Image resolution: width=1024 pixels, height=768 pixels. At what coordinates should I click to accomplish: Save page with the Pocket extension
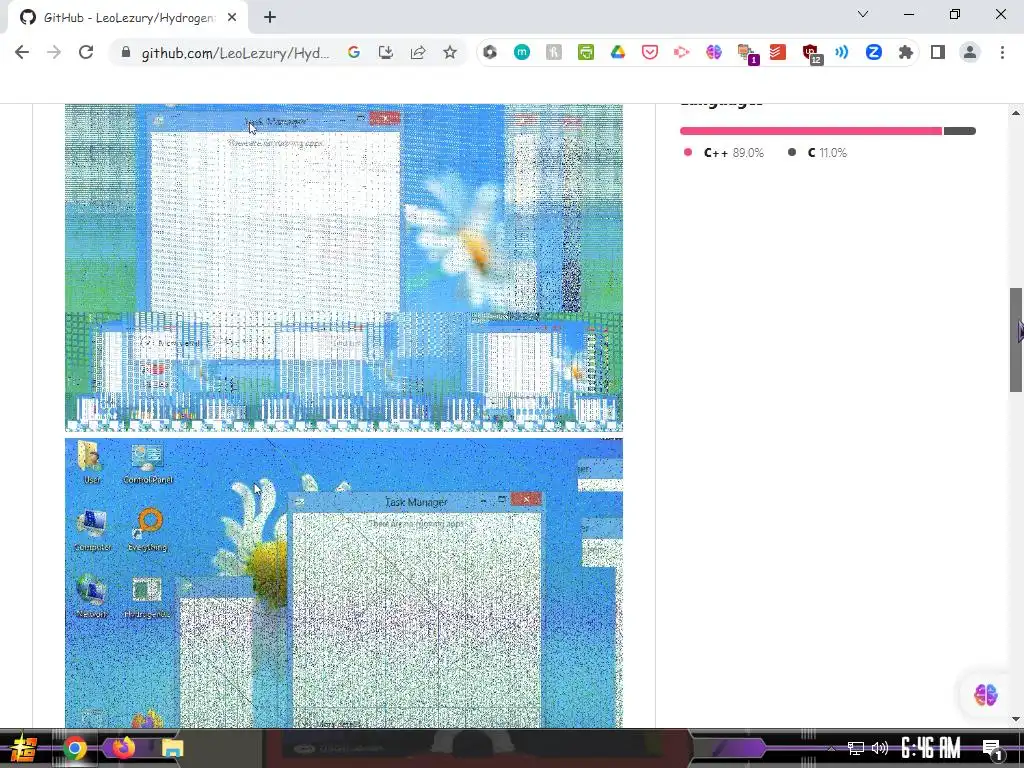coord(650,52)
